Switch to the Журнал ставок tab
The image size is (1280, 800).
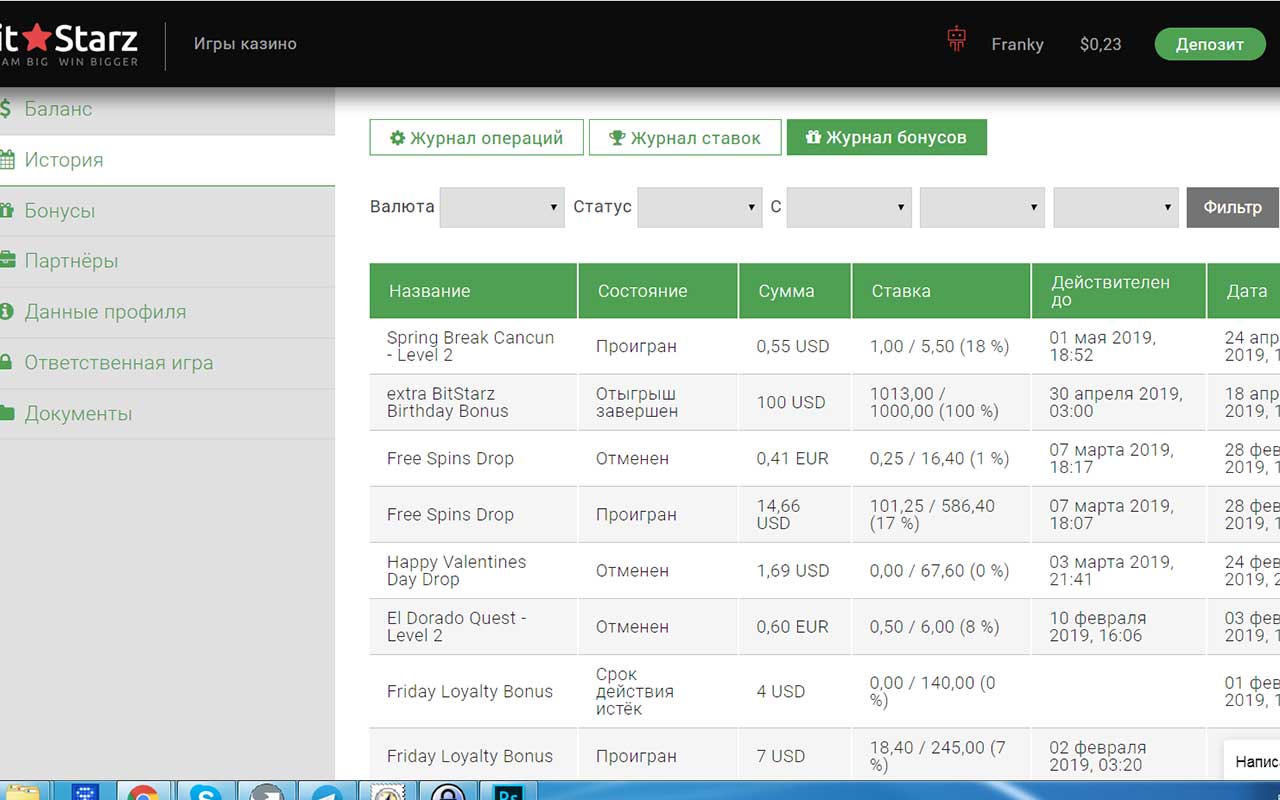click(x=685, y=138)
